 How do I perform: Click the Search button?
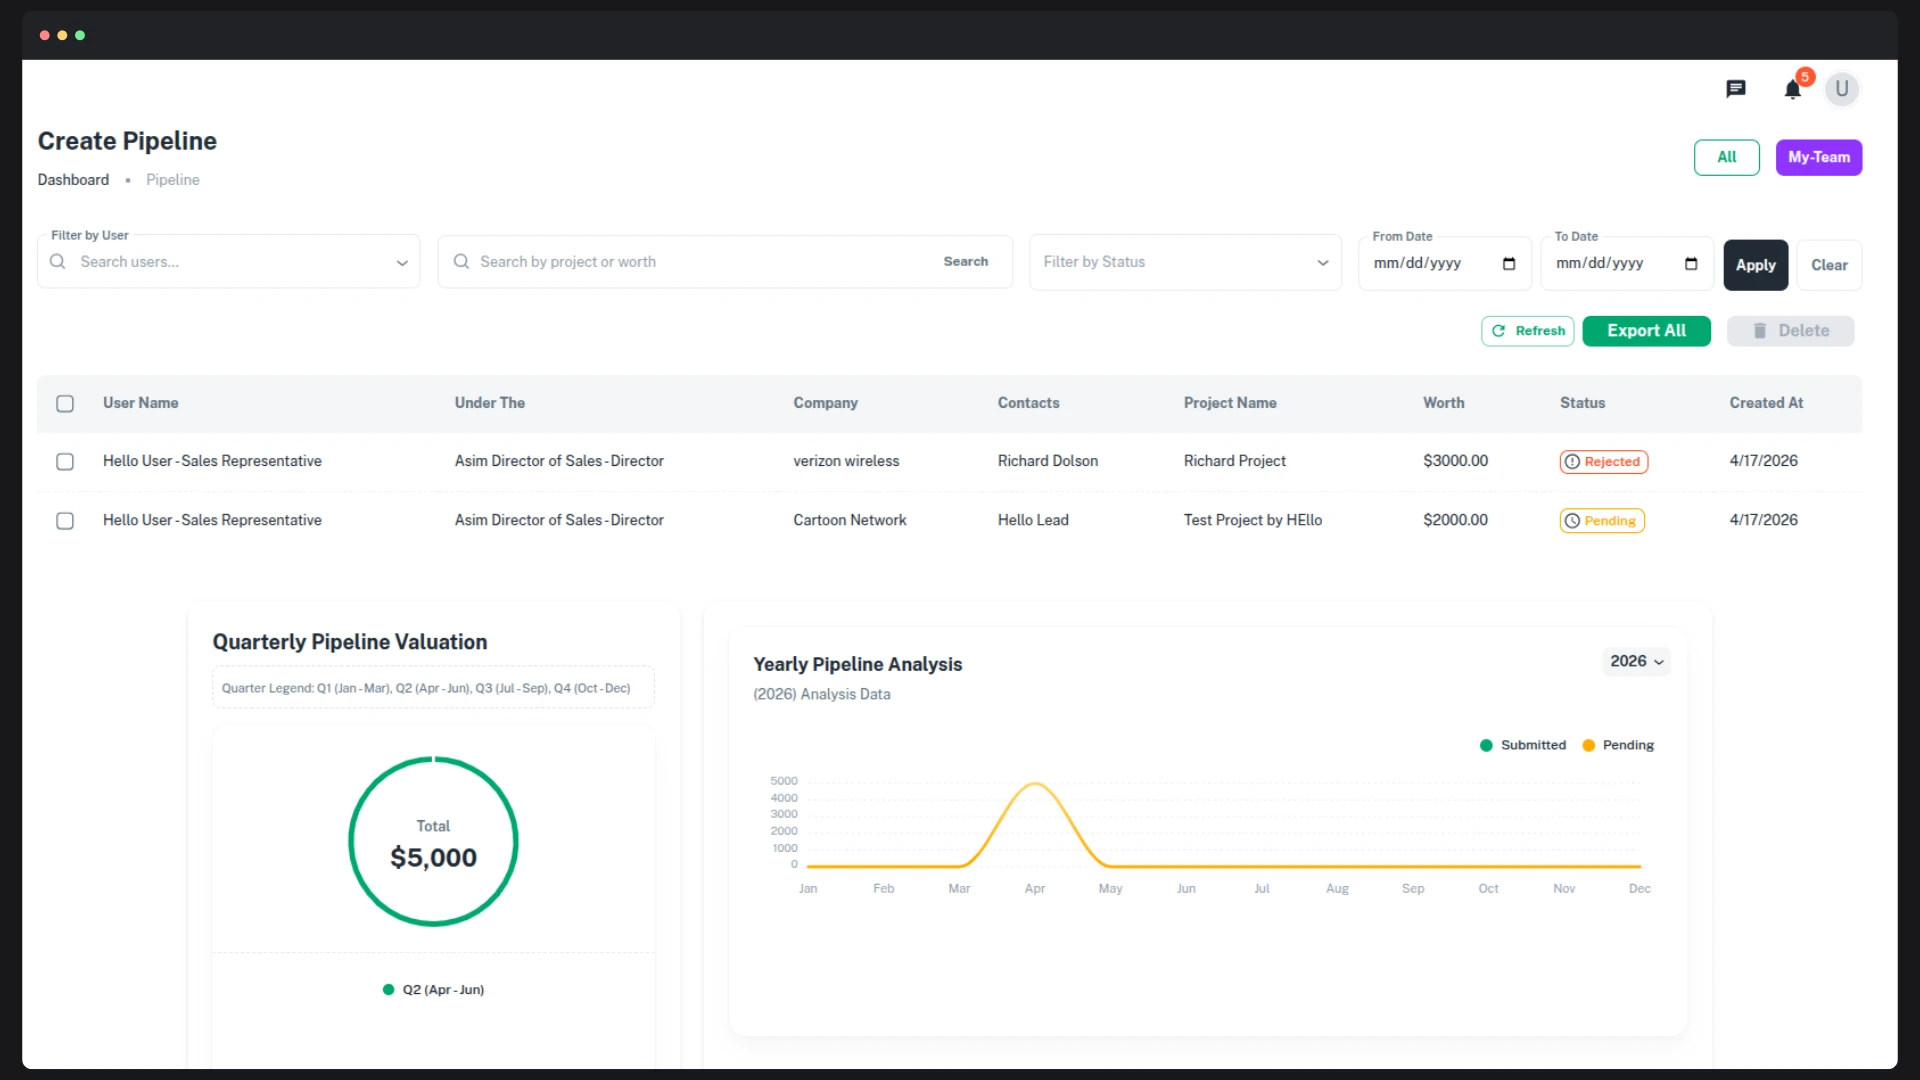(x=965, y=262)
